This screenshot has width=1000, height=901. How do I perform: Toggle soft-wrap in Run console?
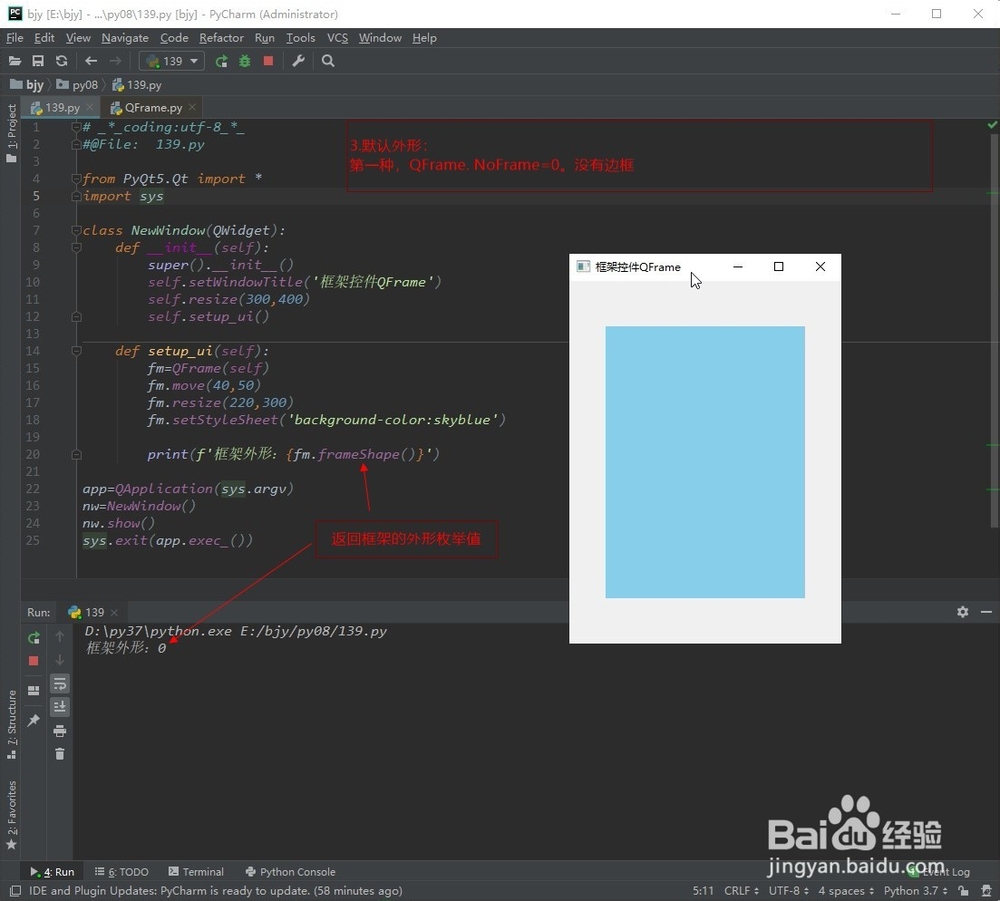(x=59, y=684)
